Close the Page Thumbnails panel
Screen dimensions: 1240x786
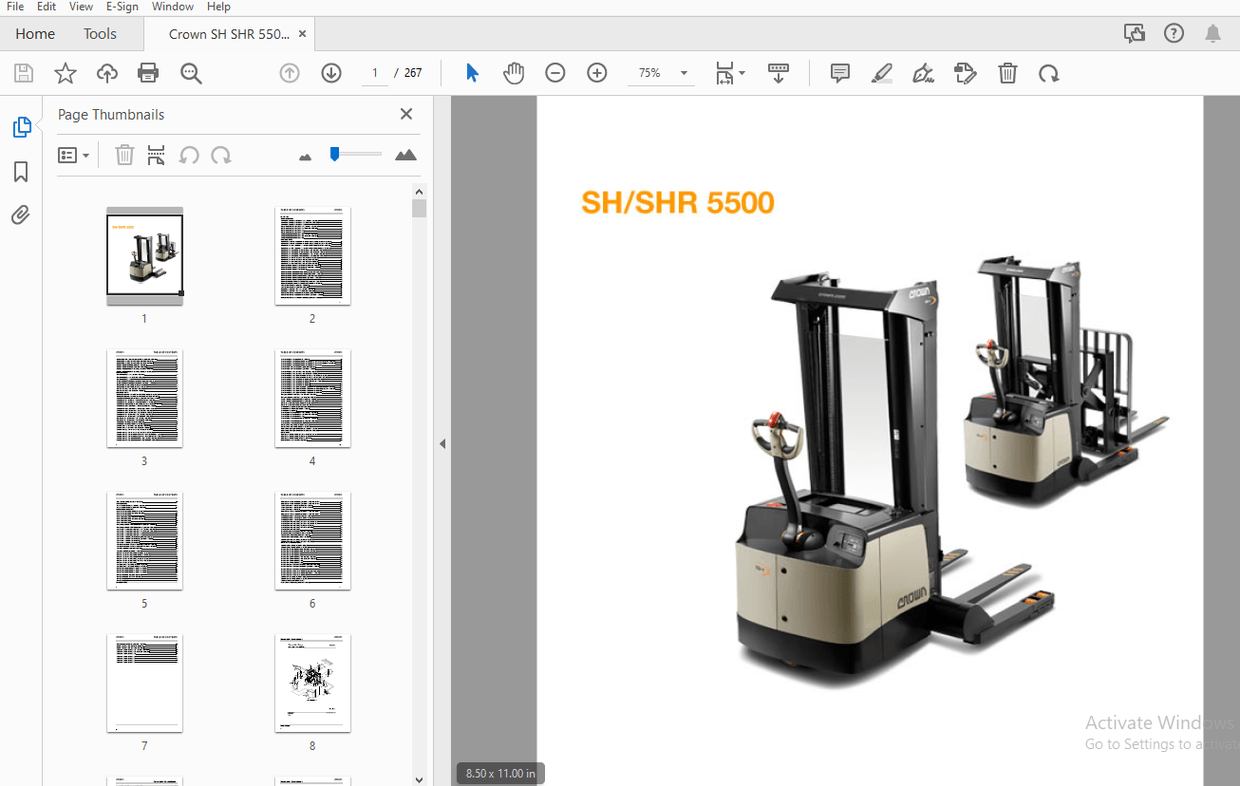[x=406, y=114]
